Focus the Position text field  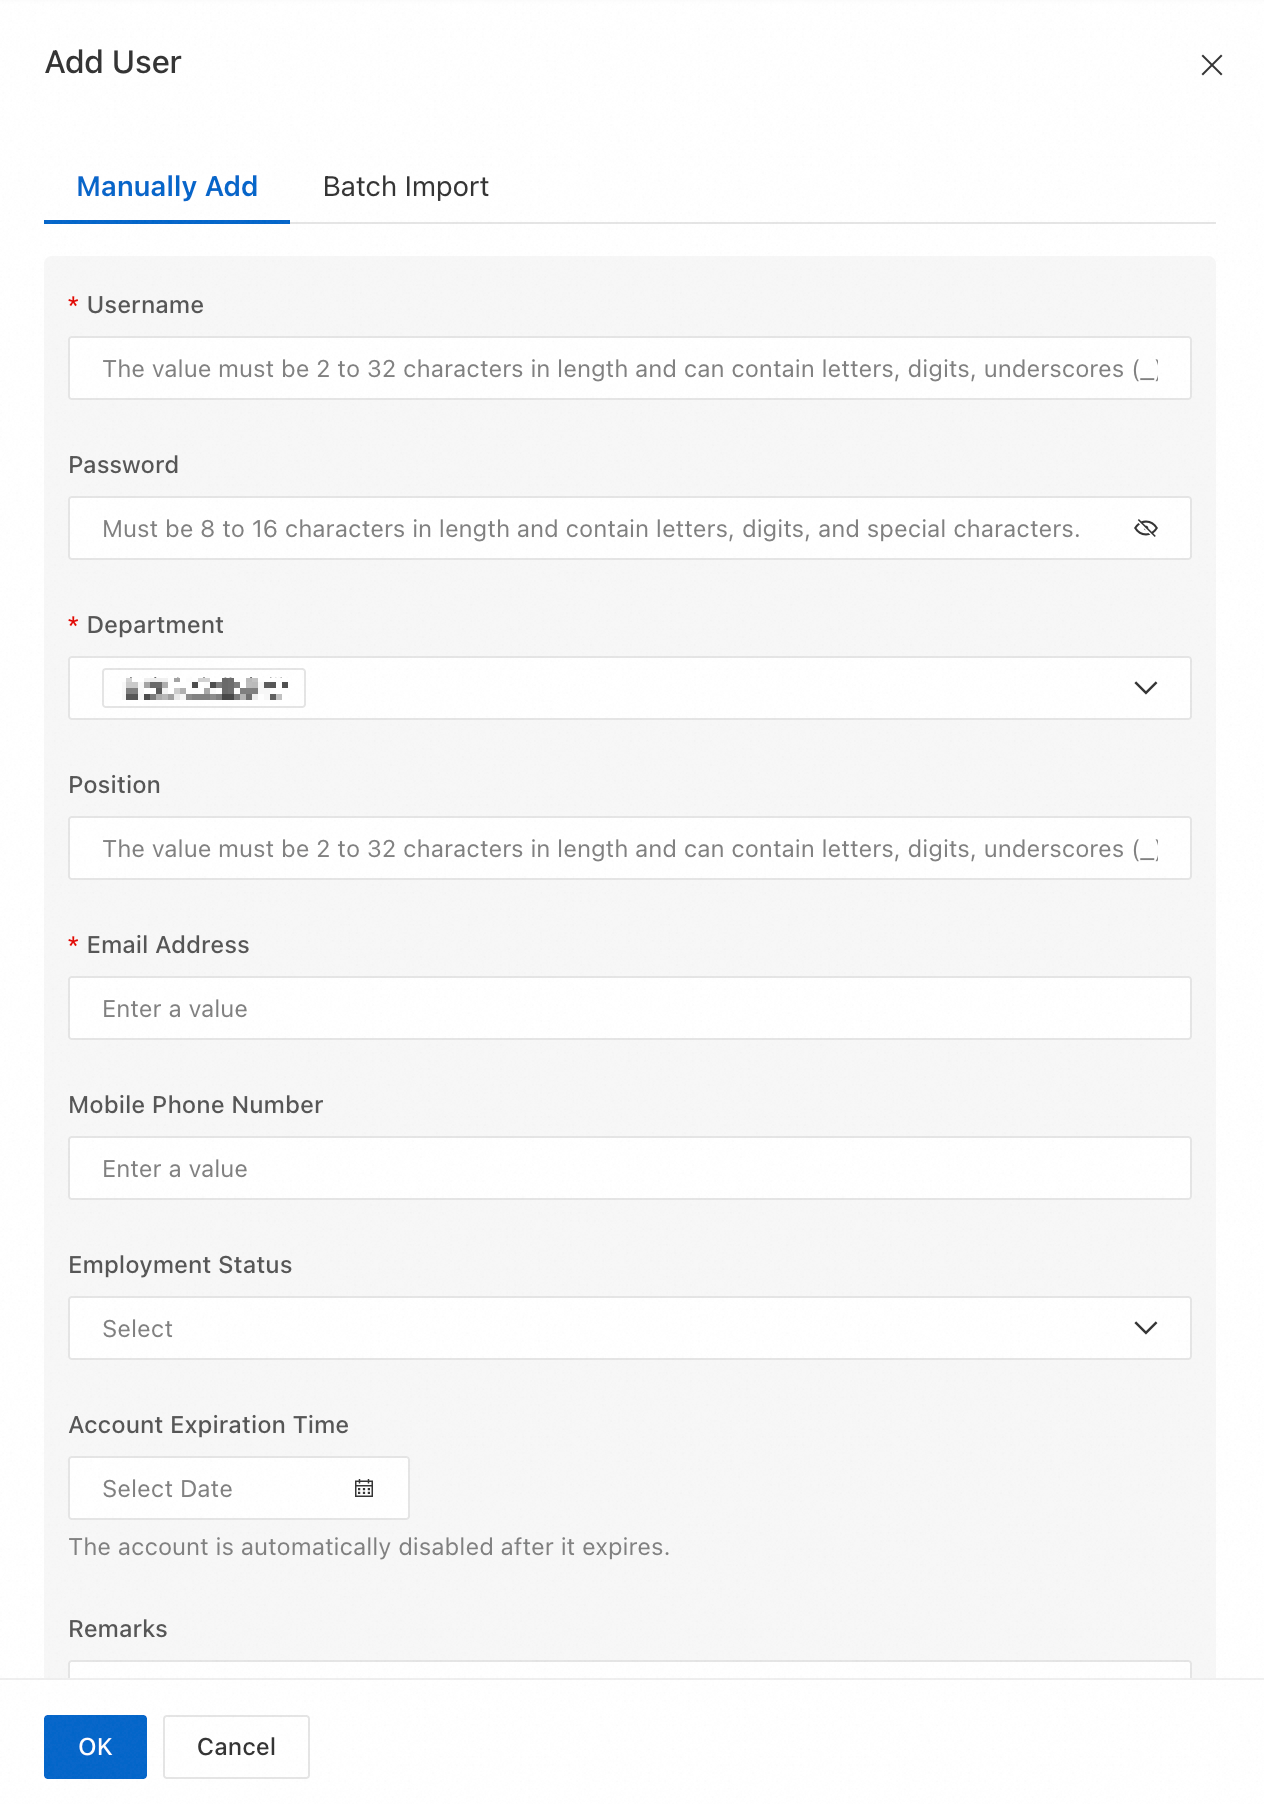pyautogui.click(x=628, y=848)
